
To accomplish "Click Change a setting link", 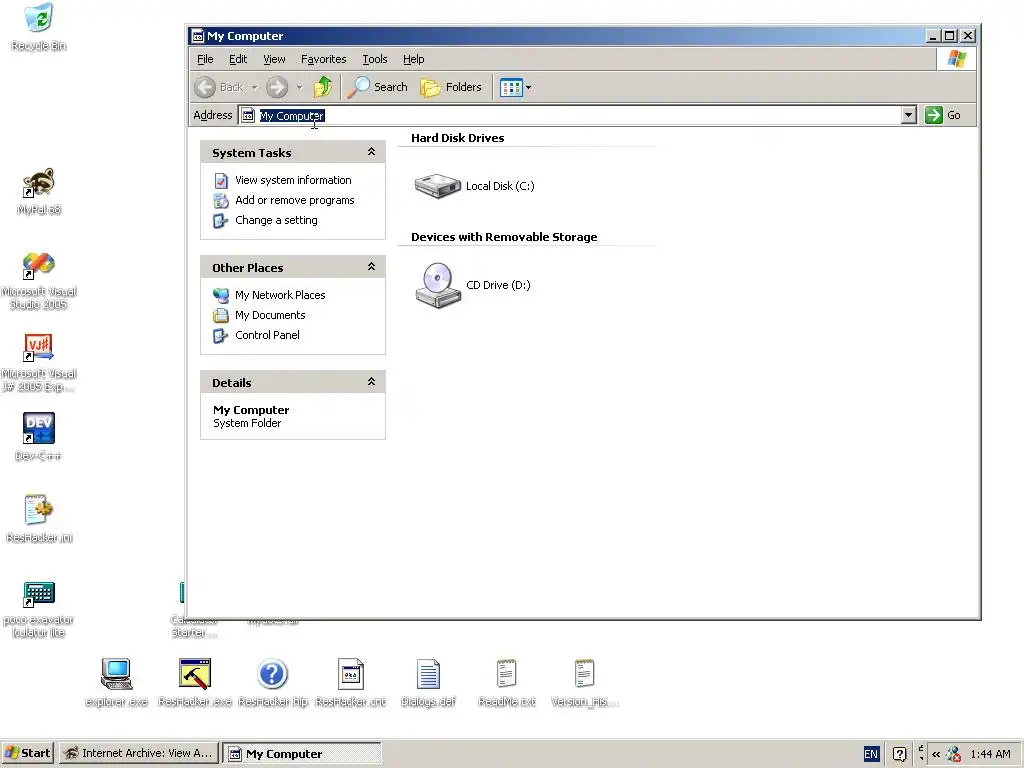I will click(x=276, y=220).
